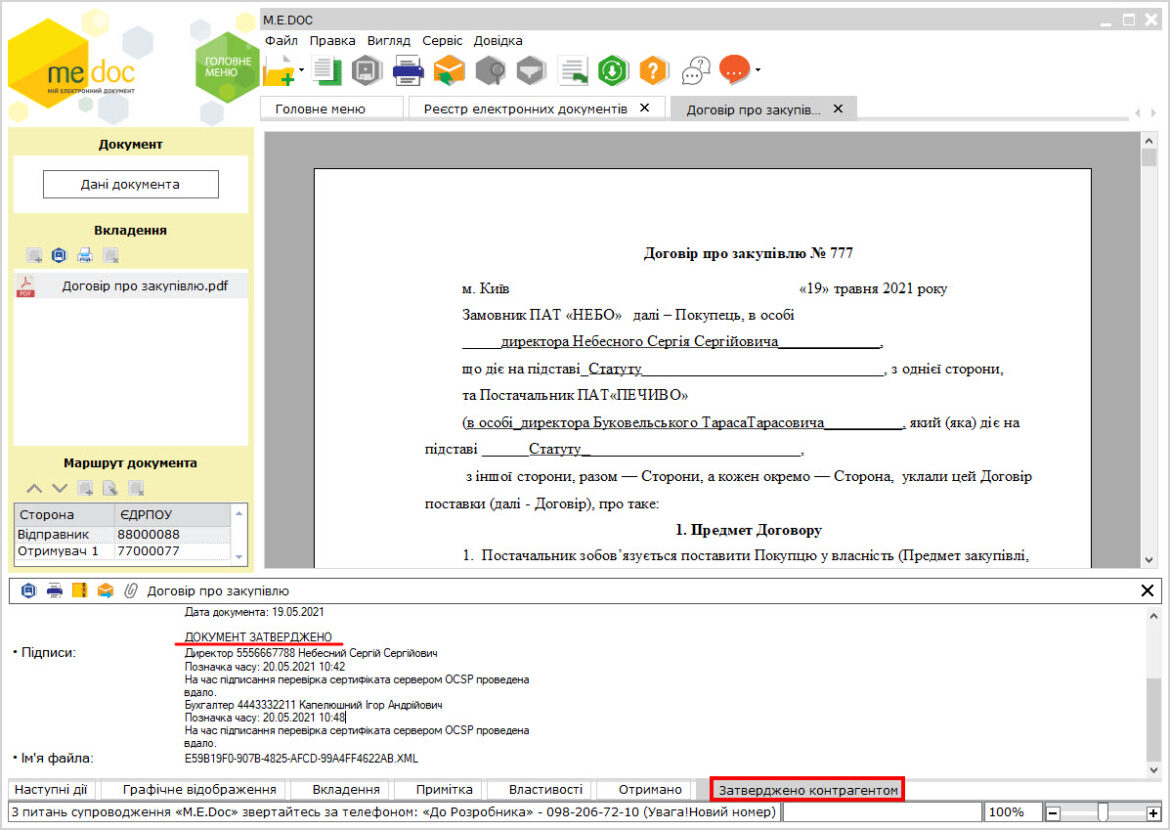1170x830 pixels.
Task: Open the Затверджено контрагентом tab
Action: [x=807, y=790]
